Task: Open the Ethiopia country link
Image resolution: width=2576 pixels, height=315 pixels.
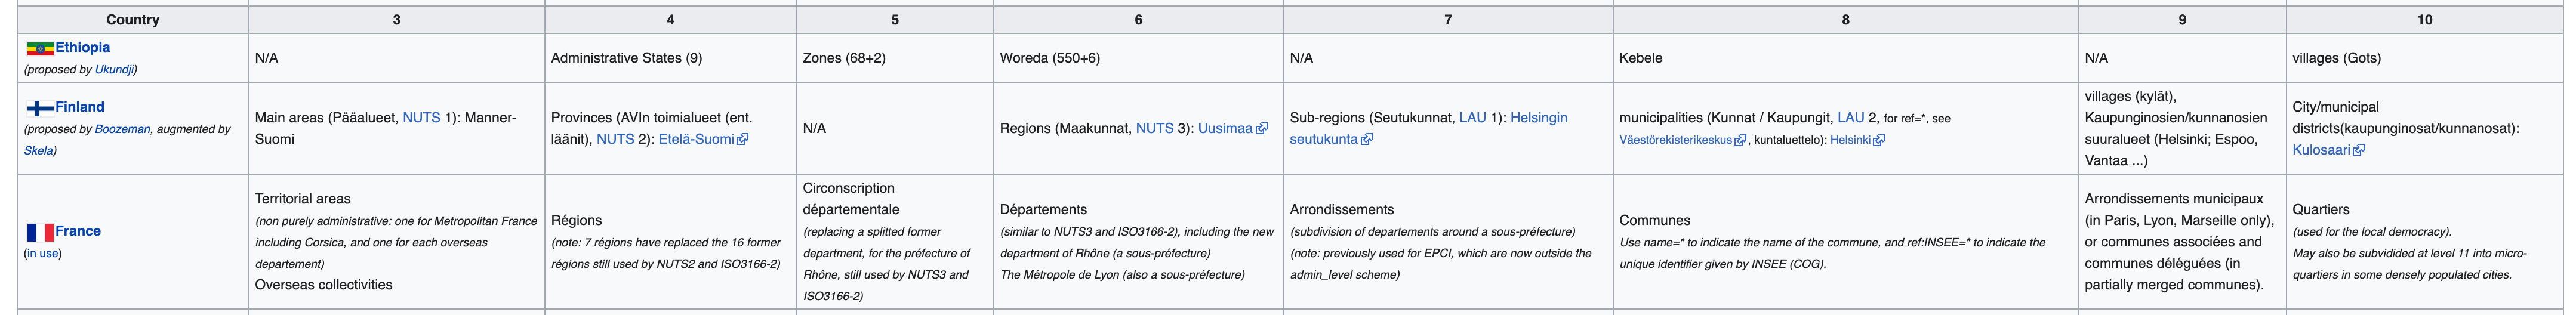Action: [82, 47]
